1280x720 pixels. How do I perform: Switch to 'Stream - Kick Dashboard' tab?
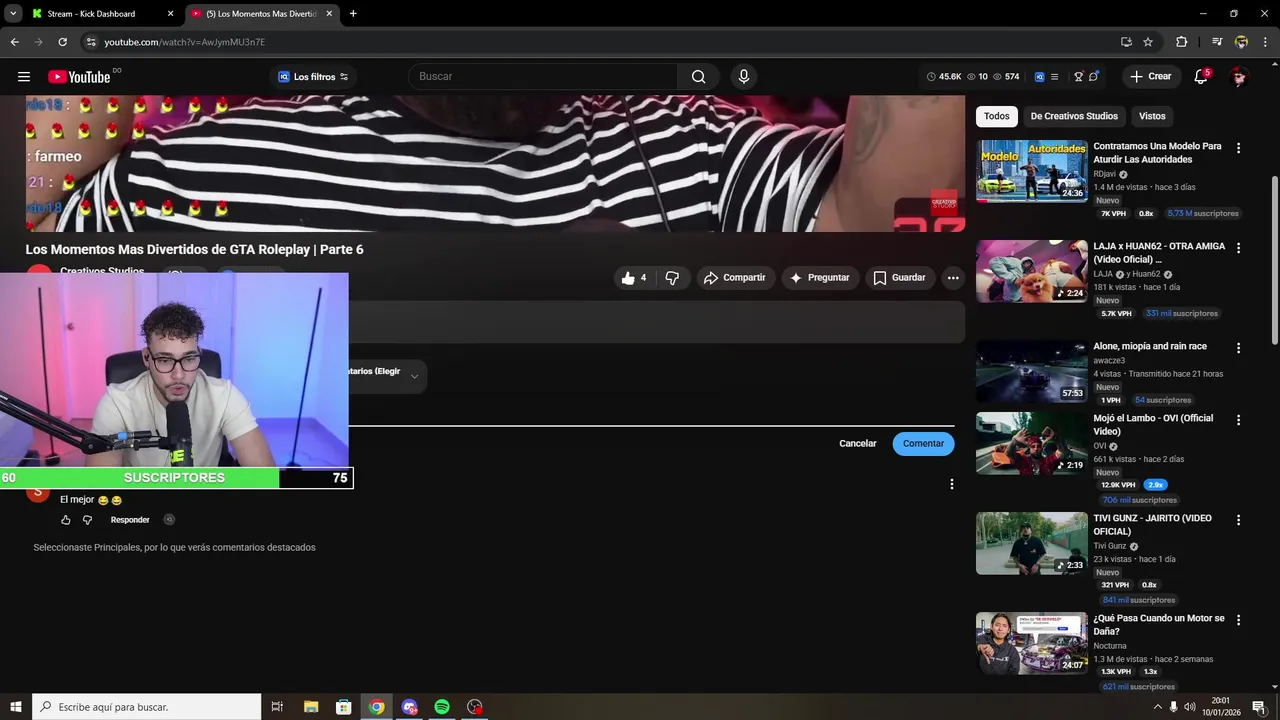(x=101, y=14)
